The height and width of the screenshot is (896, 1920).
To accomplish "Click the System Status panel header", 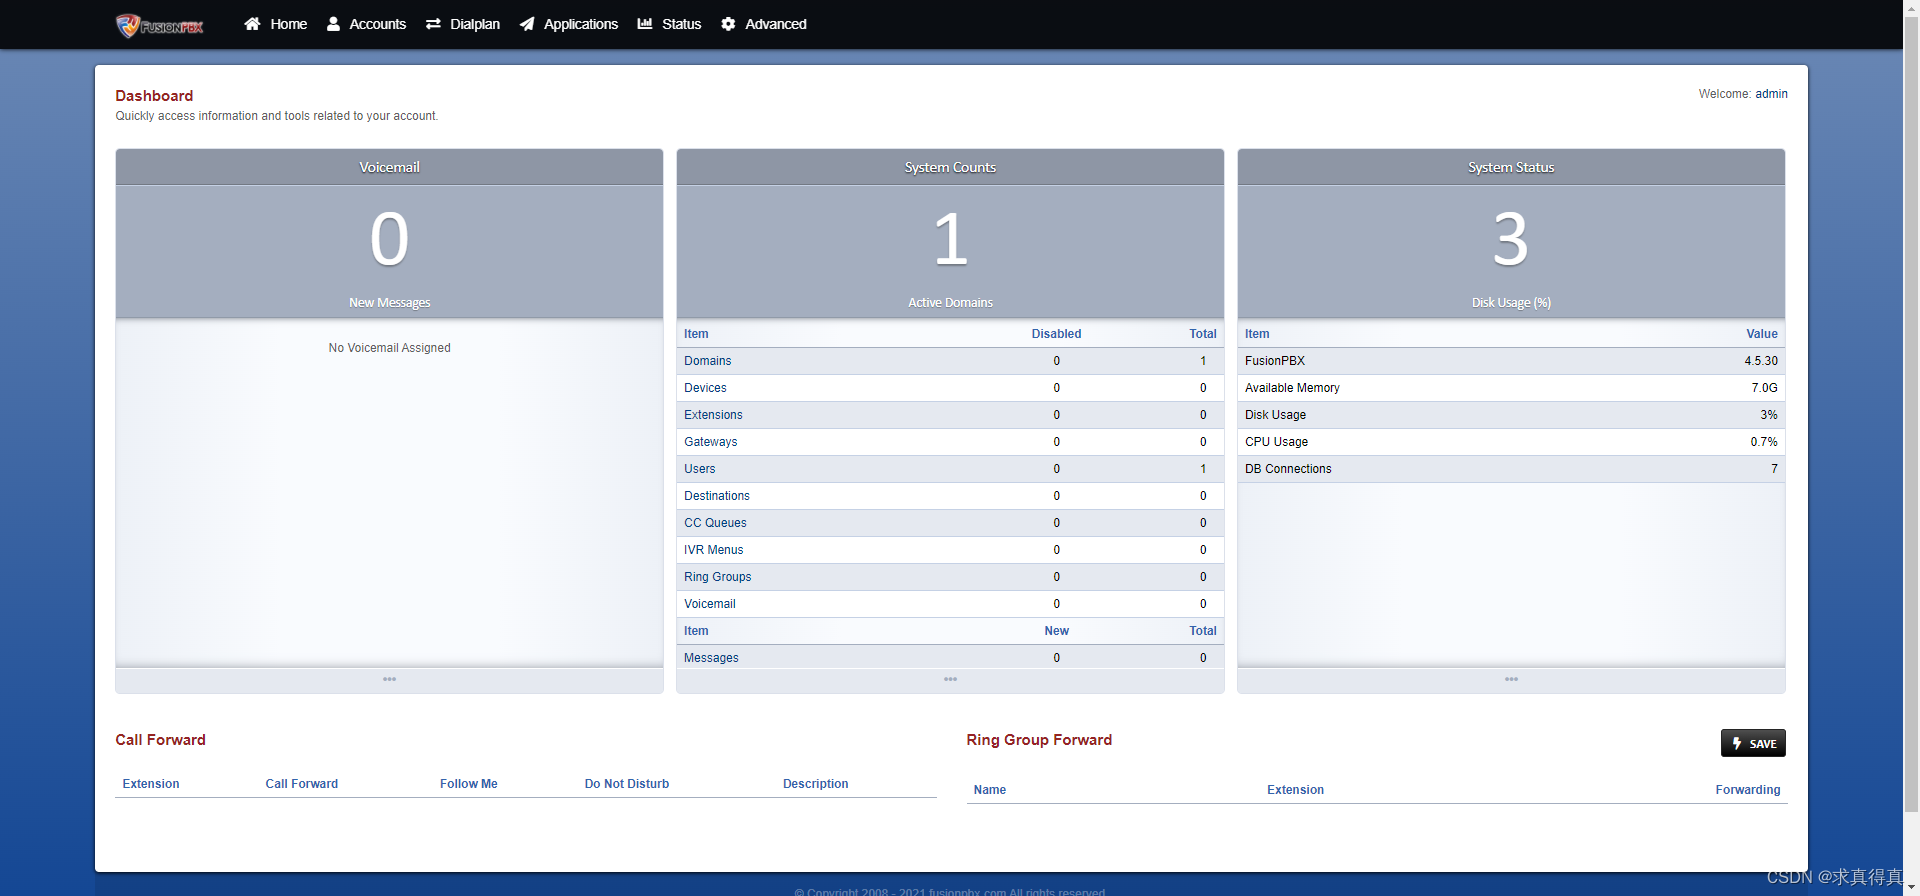I will [1511, 167].
